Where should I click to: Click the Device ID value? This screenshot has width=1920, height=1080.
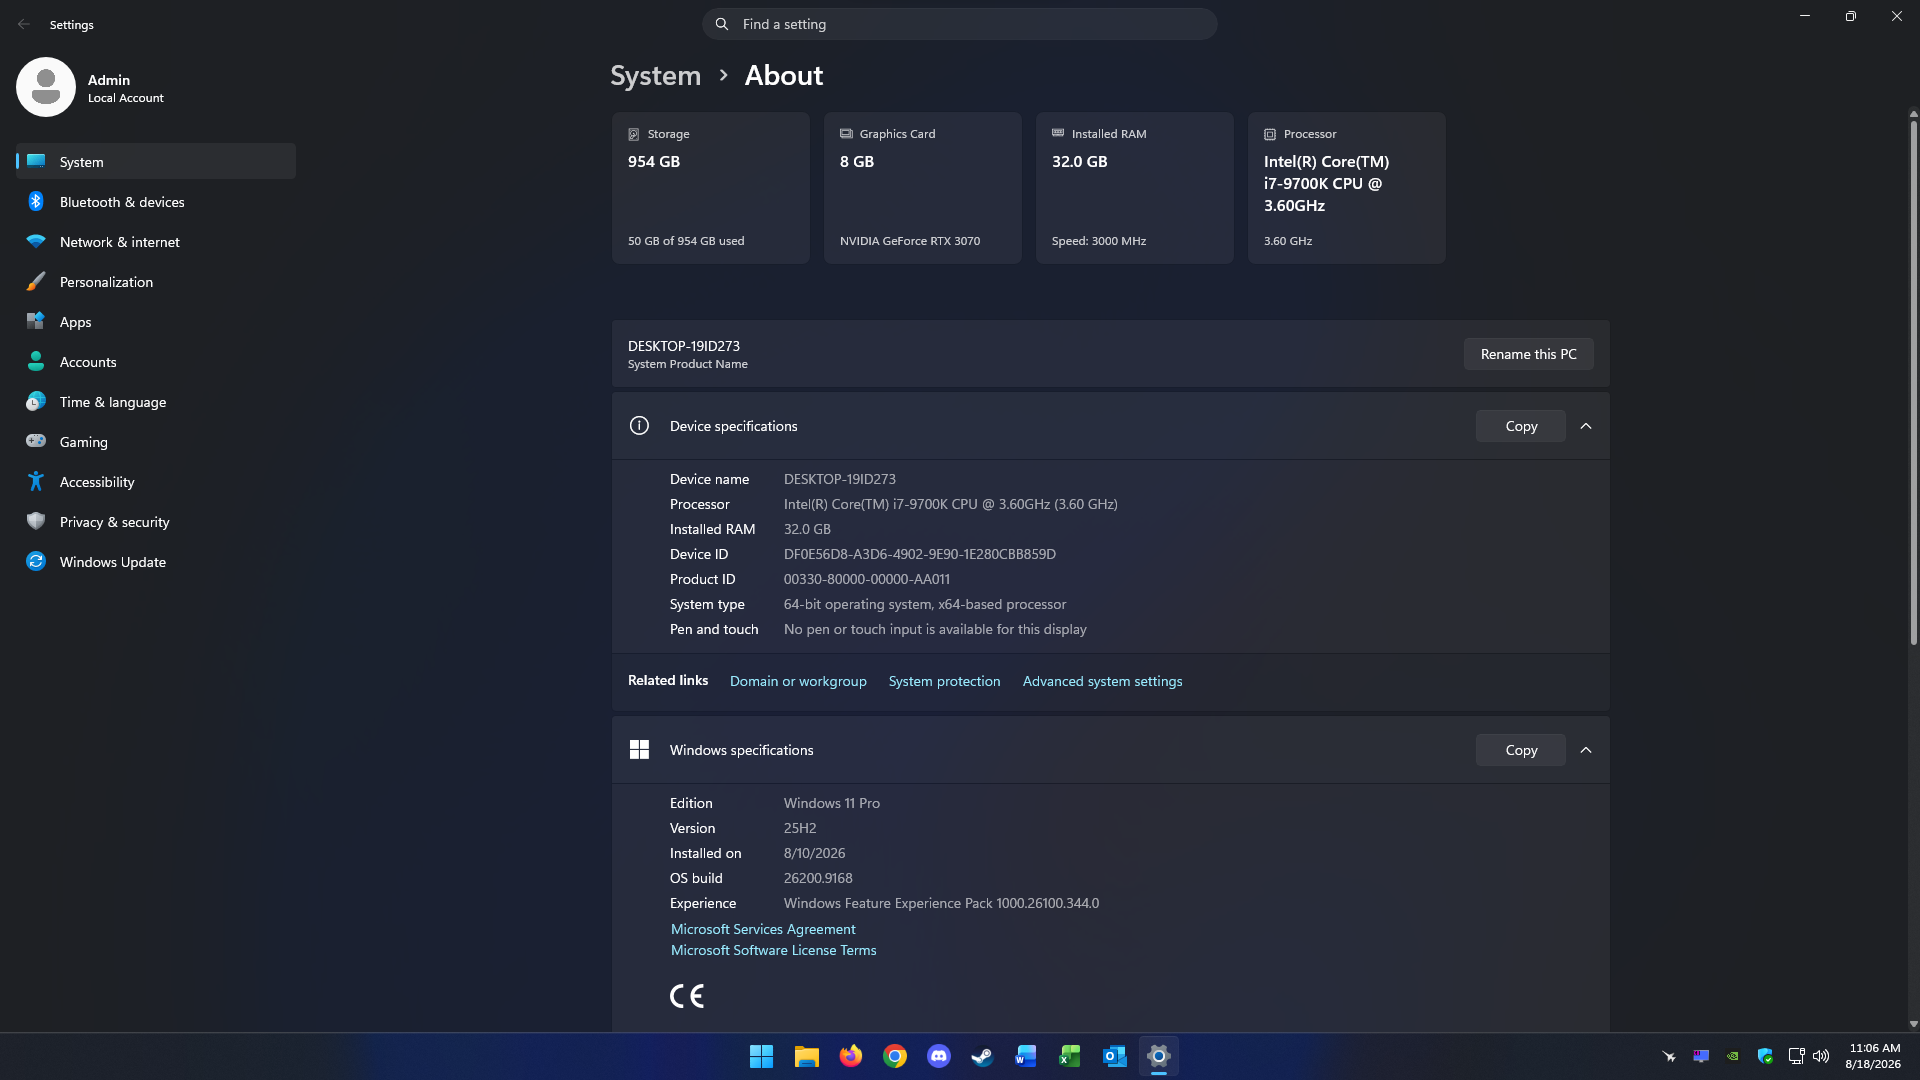[x=920, y=554]
